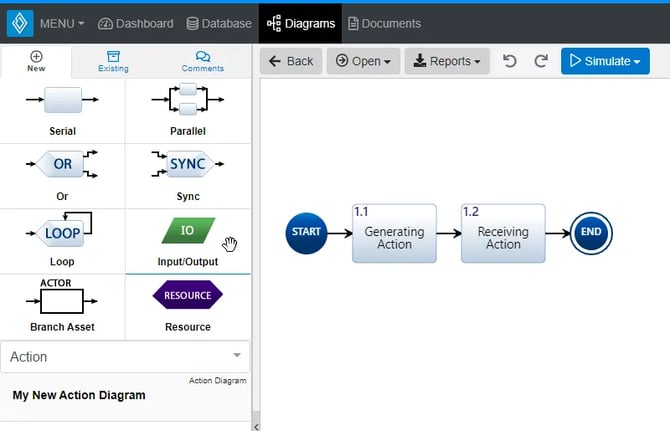Viewport: 670px width, 431px height.
Task: Select the SYNC construct icon
Action: pos(188,164)
